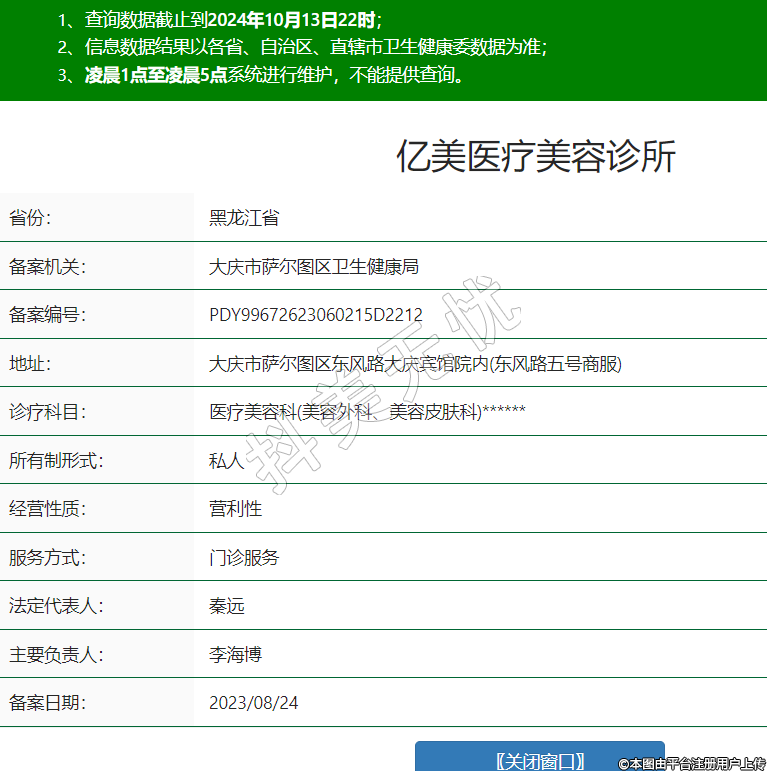
Task: Select the record number PDY99672623060215D2212
Action: [x=315, y=316]
